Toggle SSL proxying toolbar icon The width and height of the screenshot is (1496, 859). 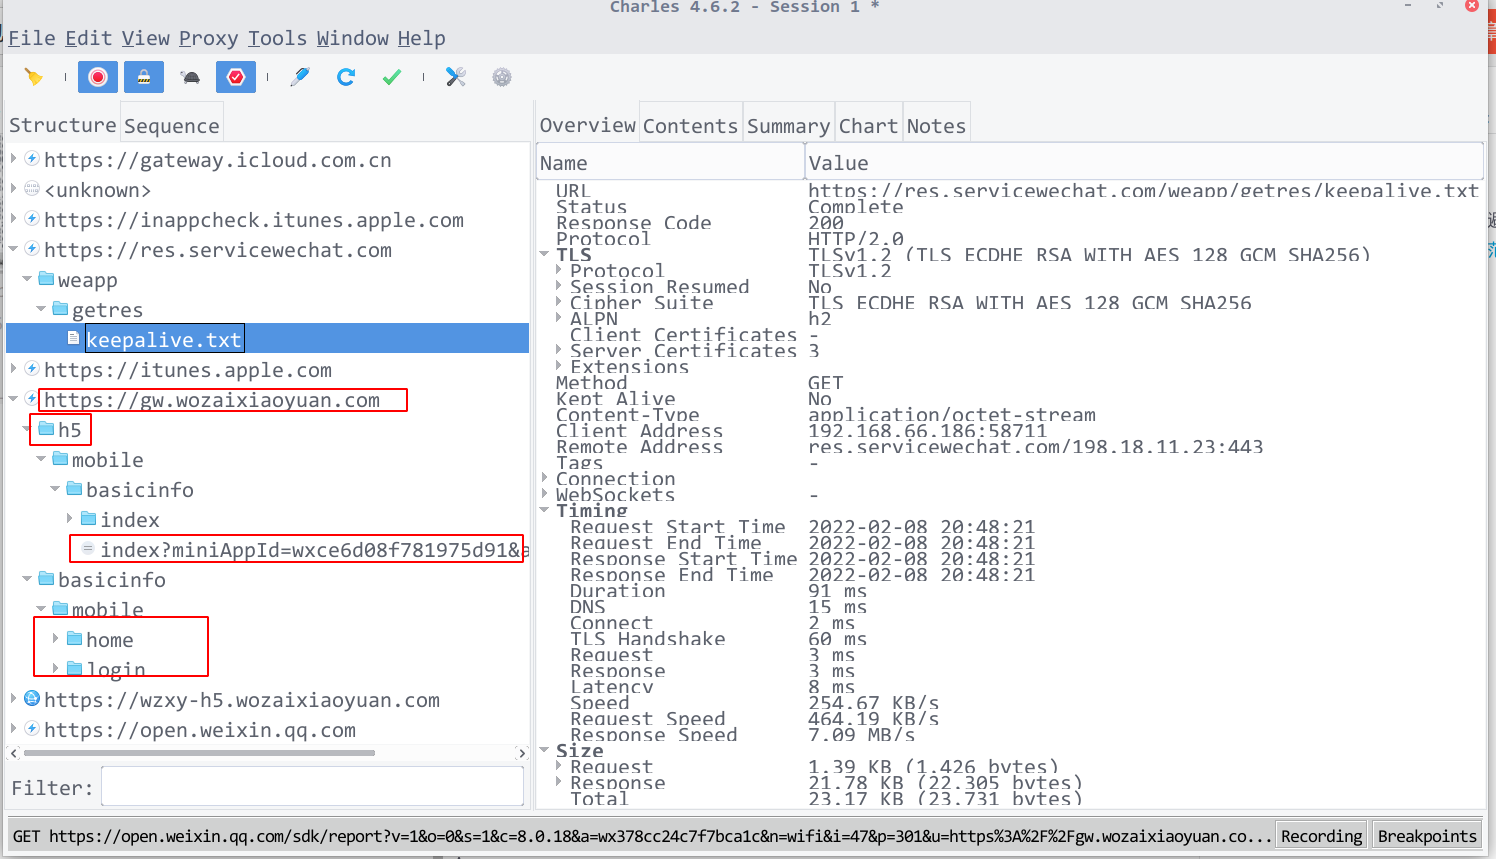pos(144,77)
